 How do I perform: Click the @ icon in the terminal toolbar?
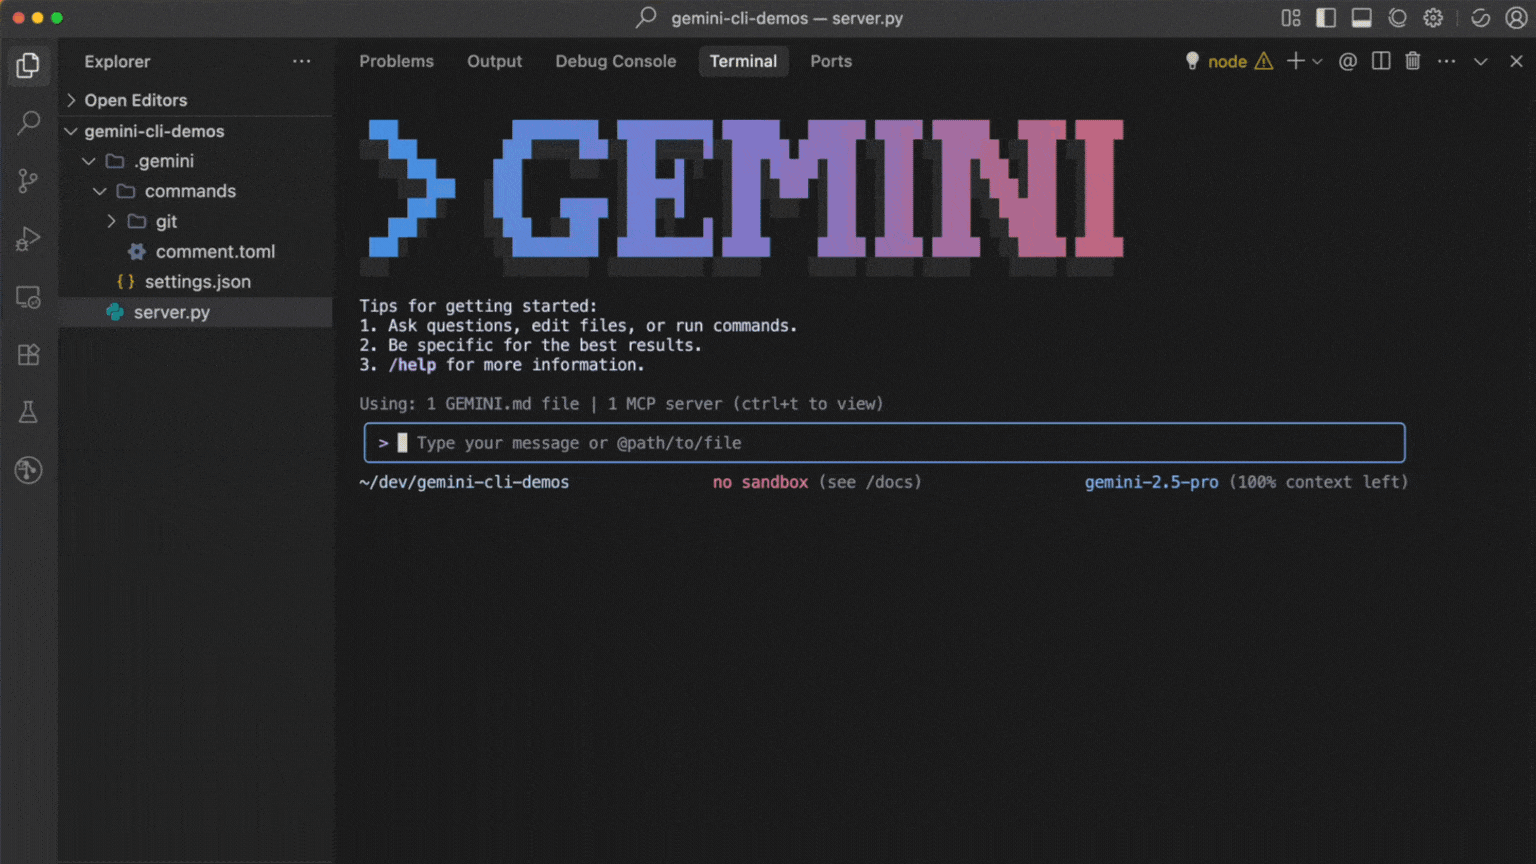1347,61
